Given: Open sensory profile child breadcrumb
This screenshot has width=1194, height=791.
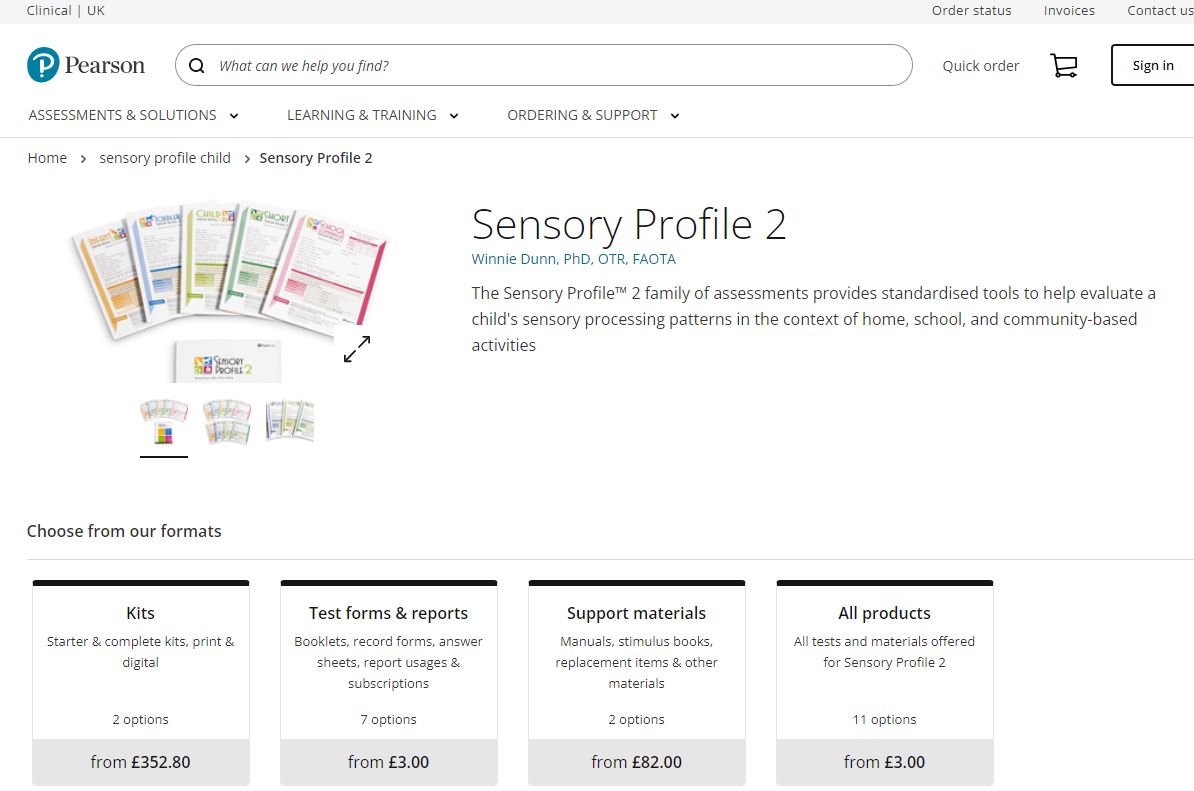Looking at the screenshot, I should [165, 158].
